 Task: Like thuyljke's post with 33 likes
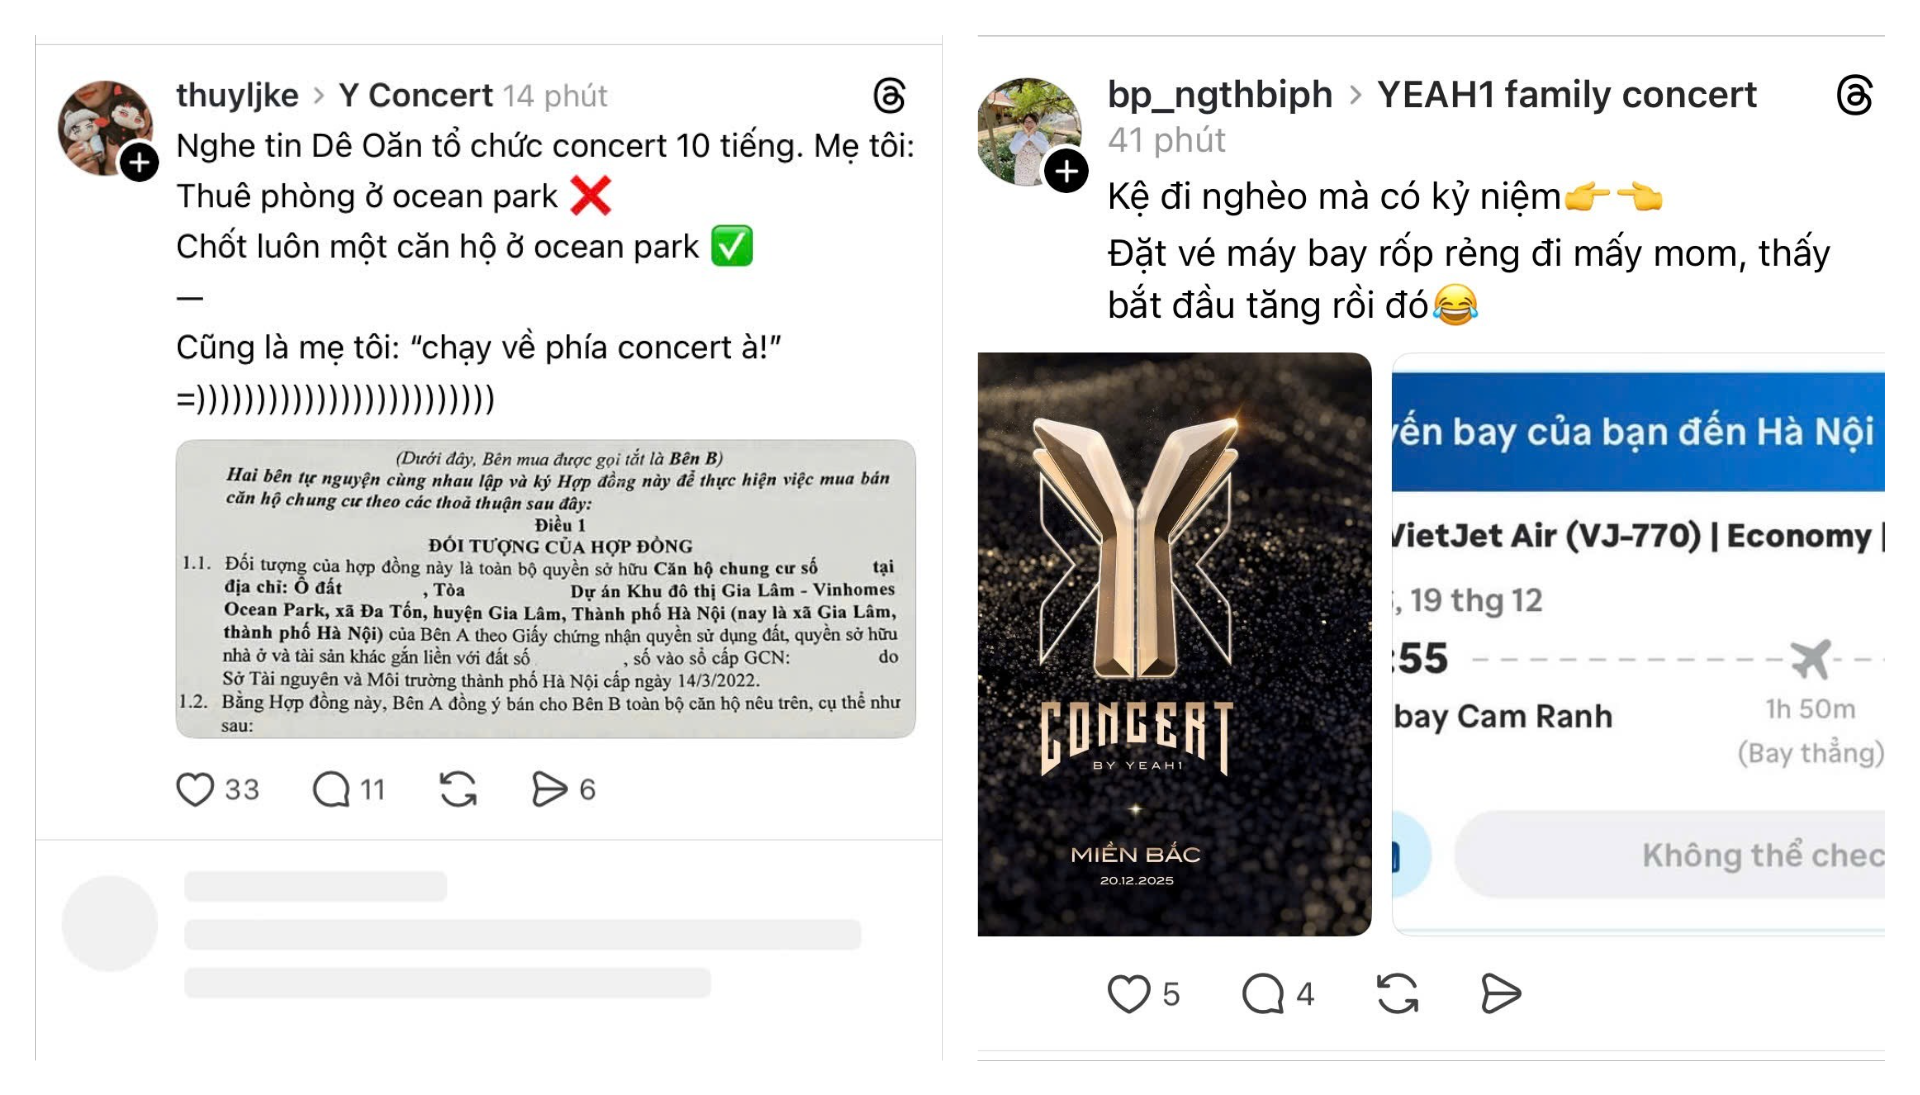tap(195, 789)
